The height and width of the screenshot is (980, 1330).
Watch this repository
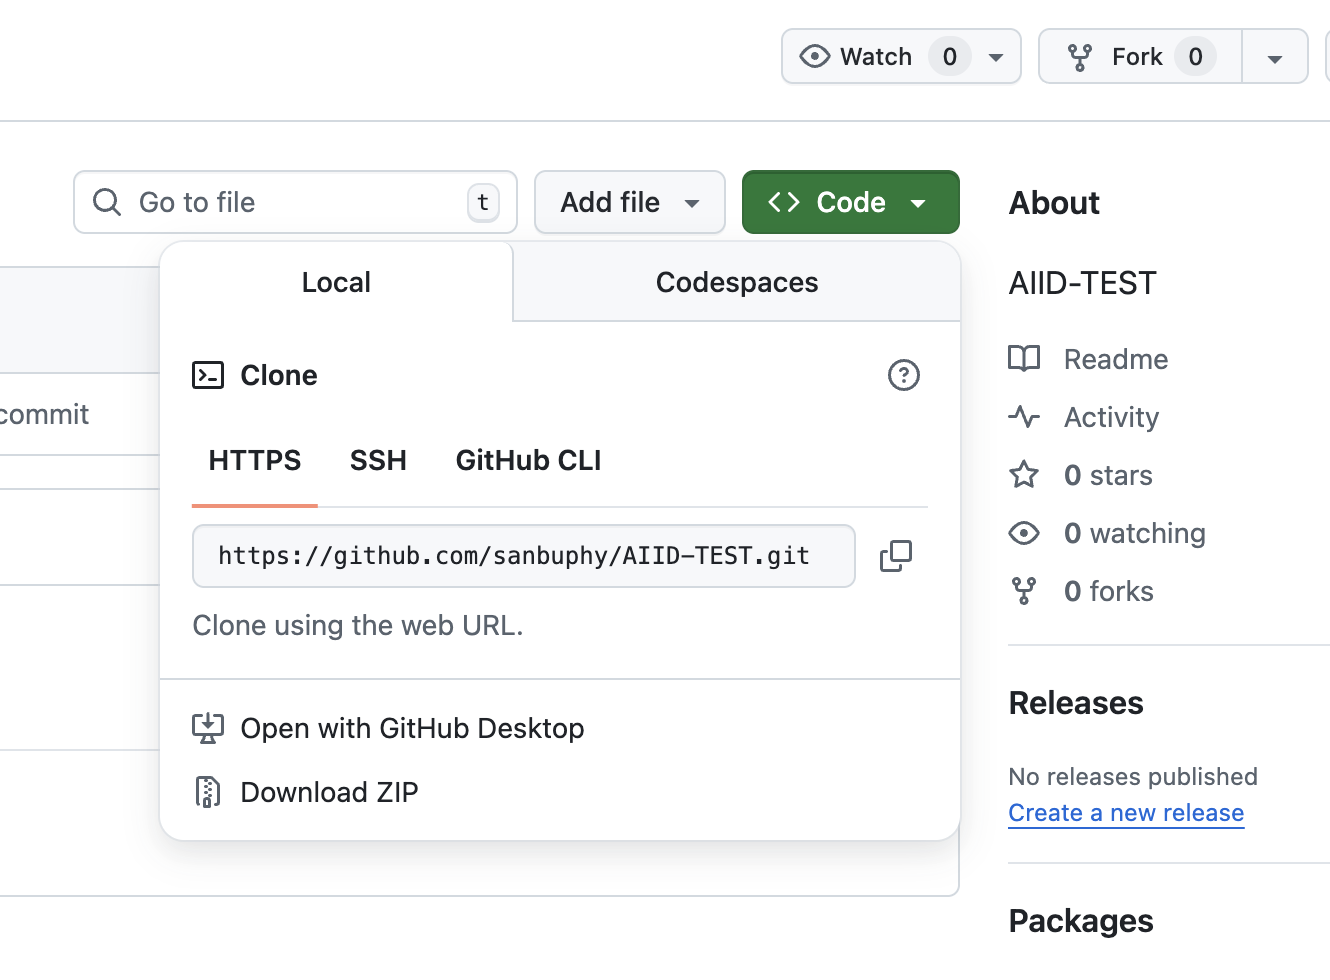tap(858, 57)
